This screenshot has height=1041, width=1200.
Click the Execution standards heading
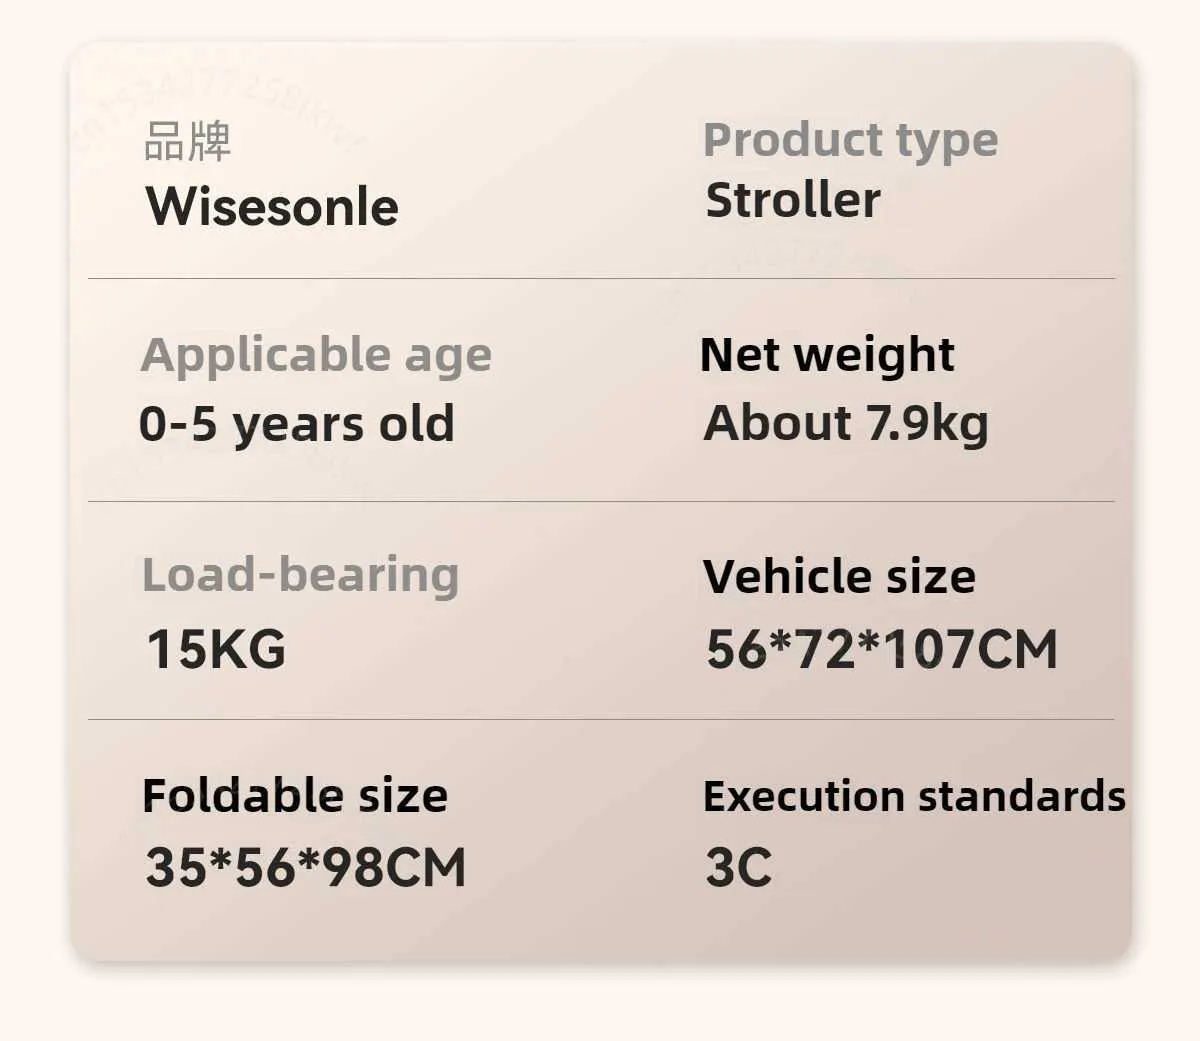pyautogui.click(x=914, y=797)
